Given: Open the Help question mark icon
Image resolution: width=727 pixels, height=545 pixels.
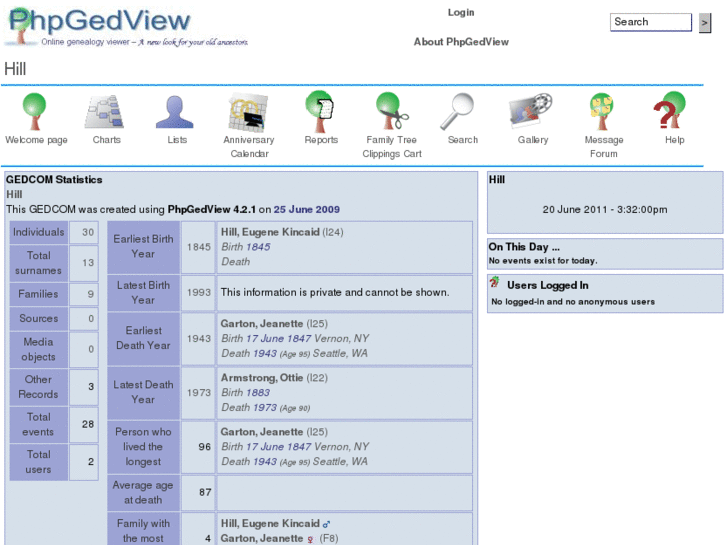Looking at the screenshot, I should point(670,110).
